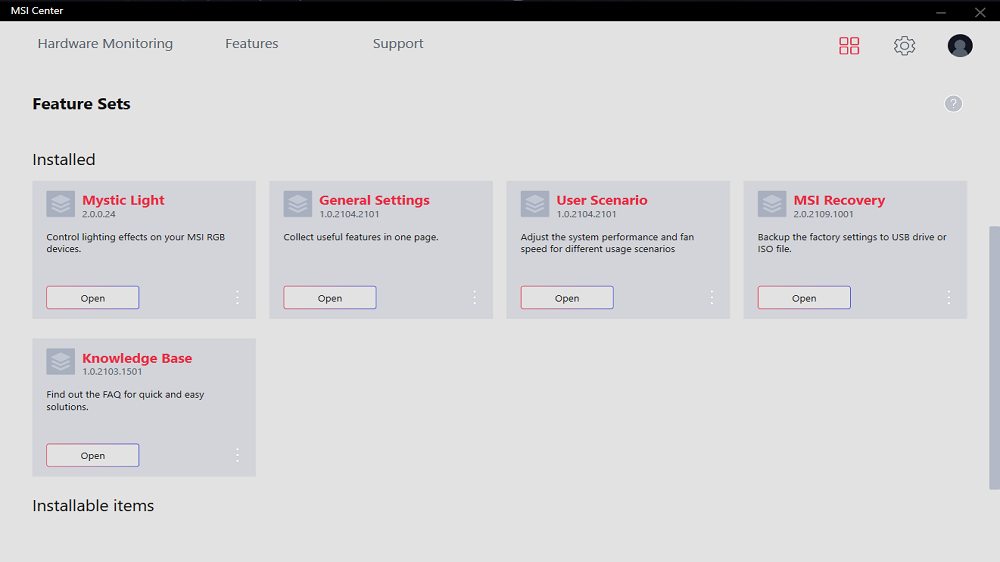Open User Scenario three-dot options menu
Image resolution: width=1000 pixels, height=562 pixels.
pyautogui.click(x=712, y=297)
